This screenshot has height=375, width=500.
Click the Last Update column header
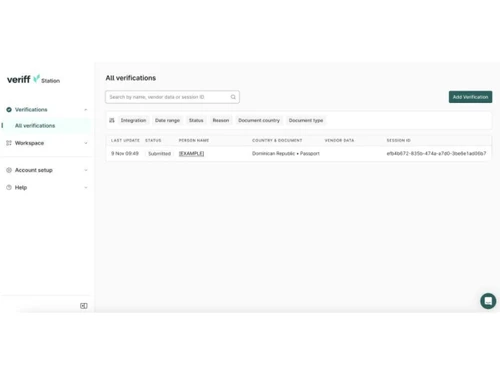click(x=125, y=140)
